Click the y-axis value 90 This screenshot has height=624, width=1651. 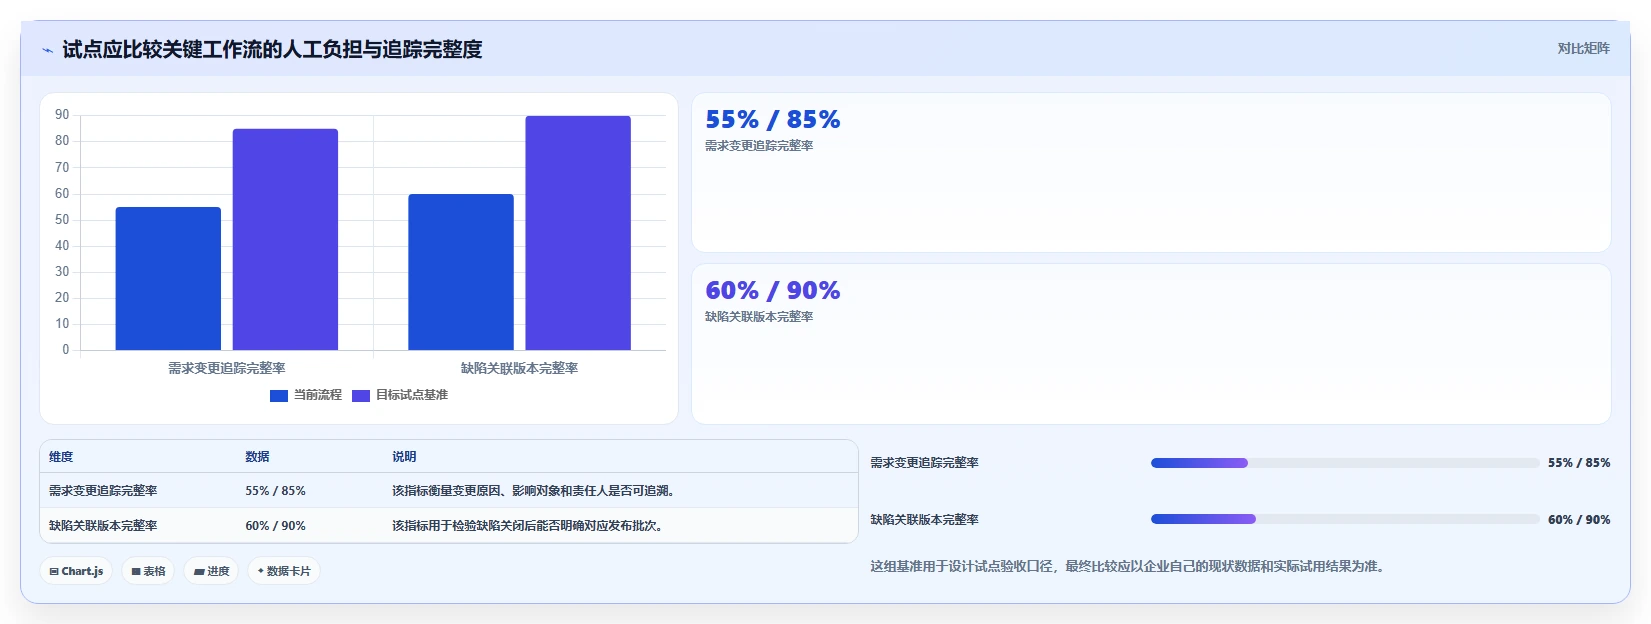point(62,115)
